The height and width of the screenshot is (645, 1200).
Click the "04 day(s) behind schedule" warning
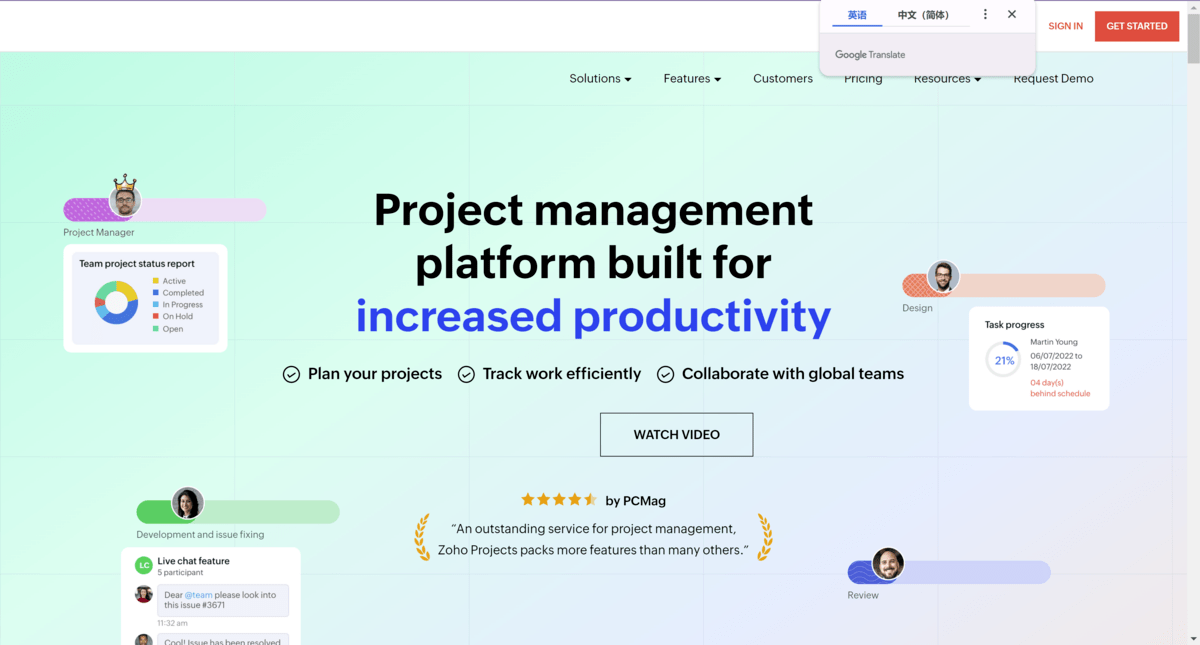[x=1060, y=388]
